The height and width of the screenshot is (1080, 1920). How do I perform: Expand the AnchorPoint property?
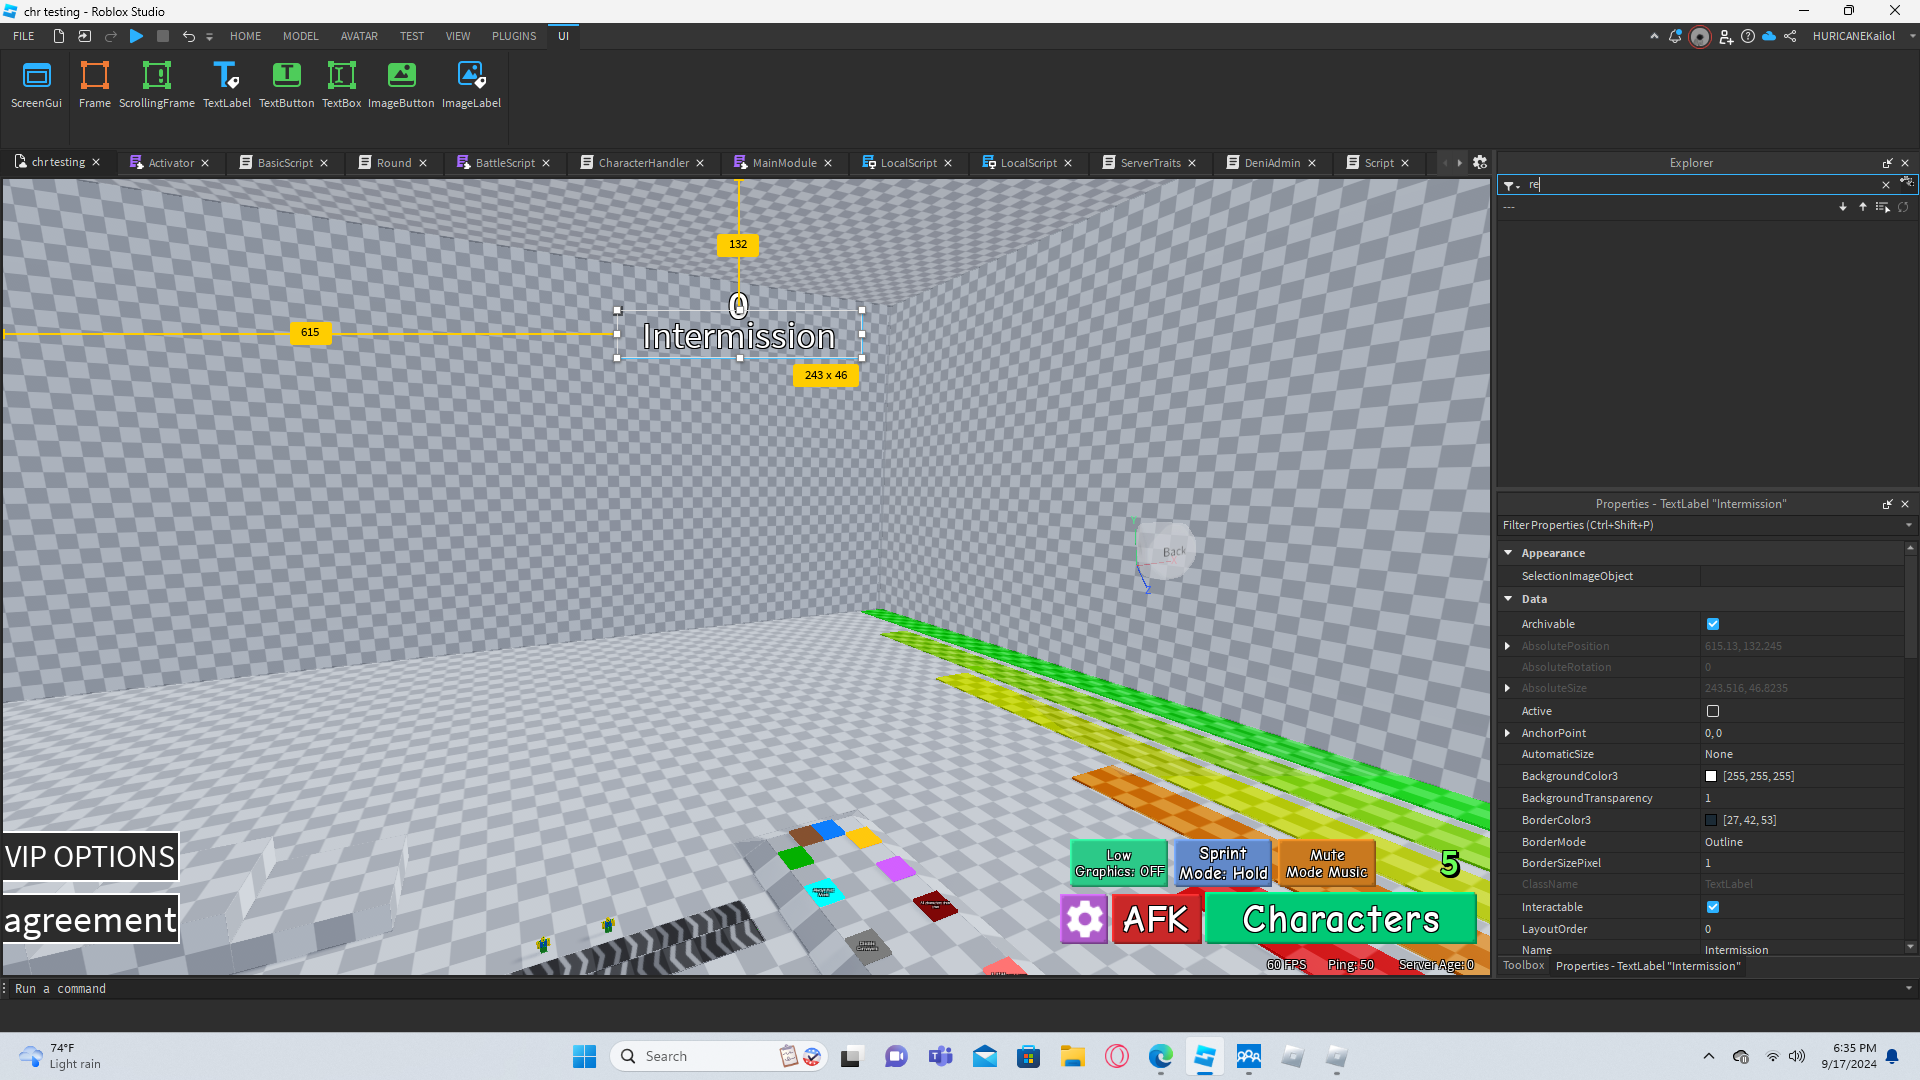(x=1508, y=733)
